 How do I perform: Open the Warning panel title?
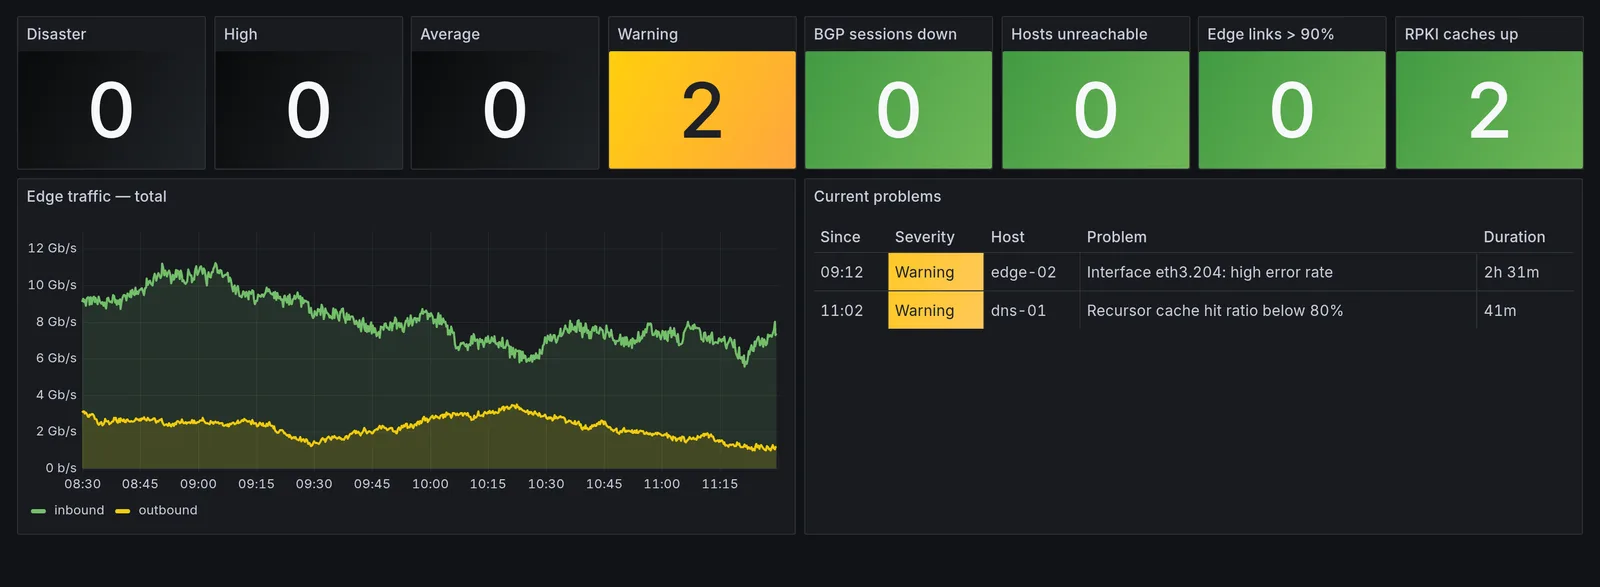click(648, 34)
